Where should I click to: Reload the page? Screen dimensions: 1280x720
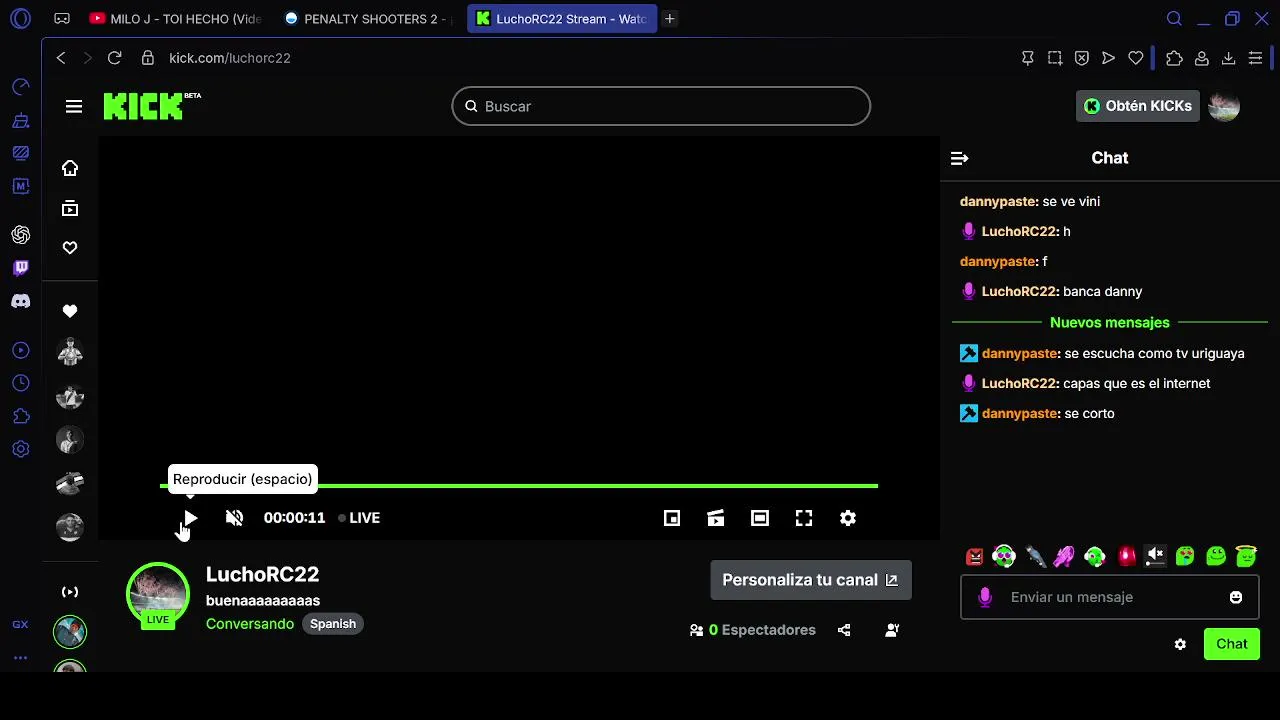[114, 58]
